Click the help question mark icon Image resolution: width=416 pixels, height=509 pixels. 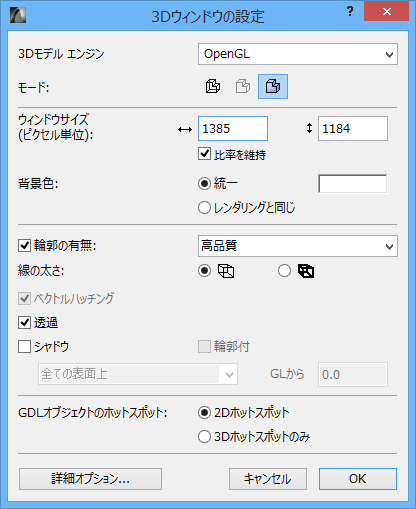point(350,12)
